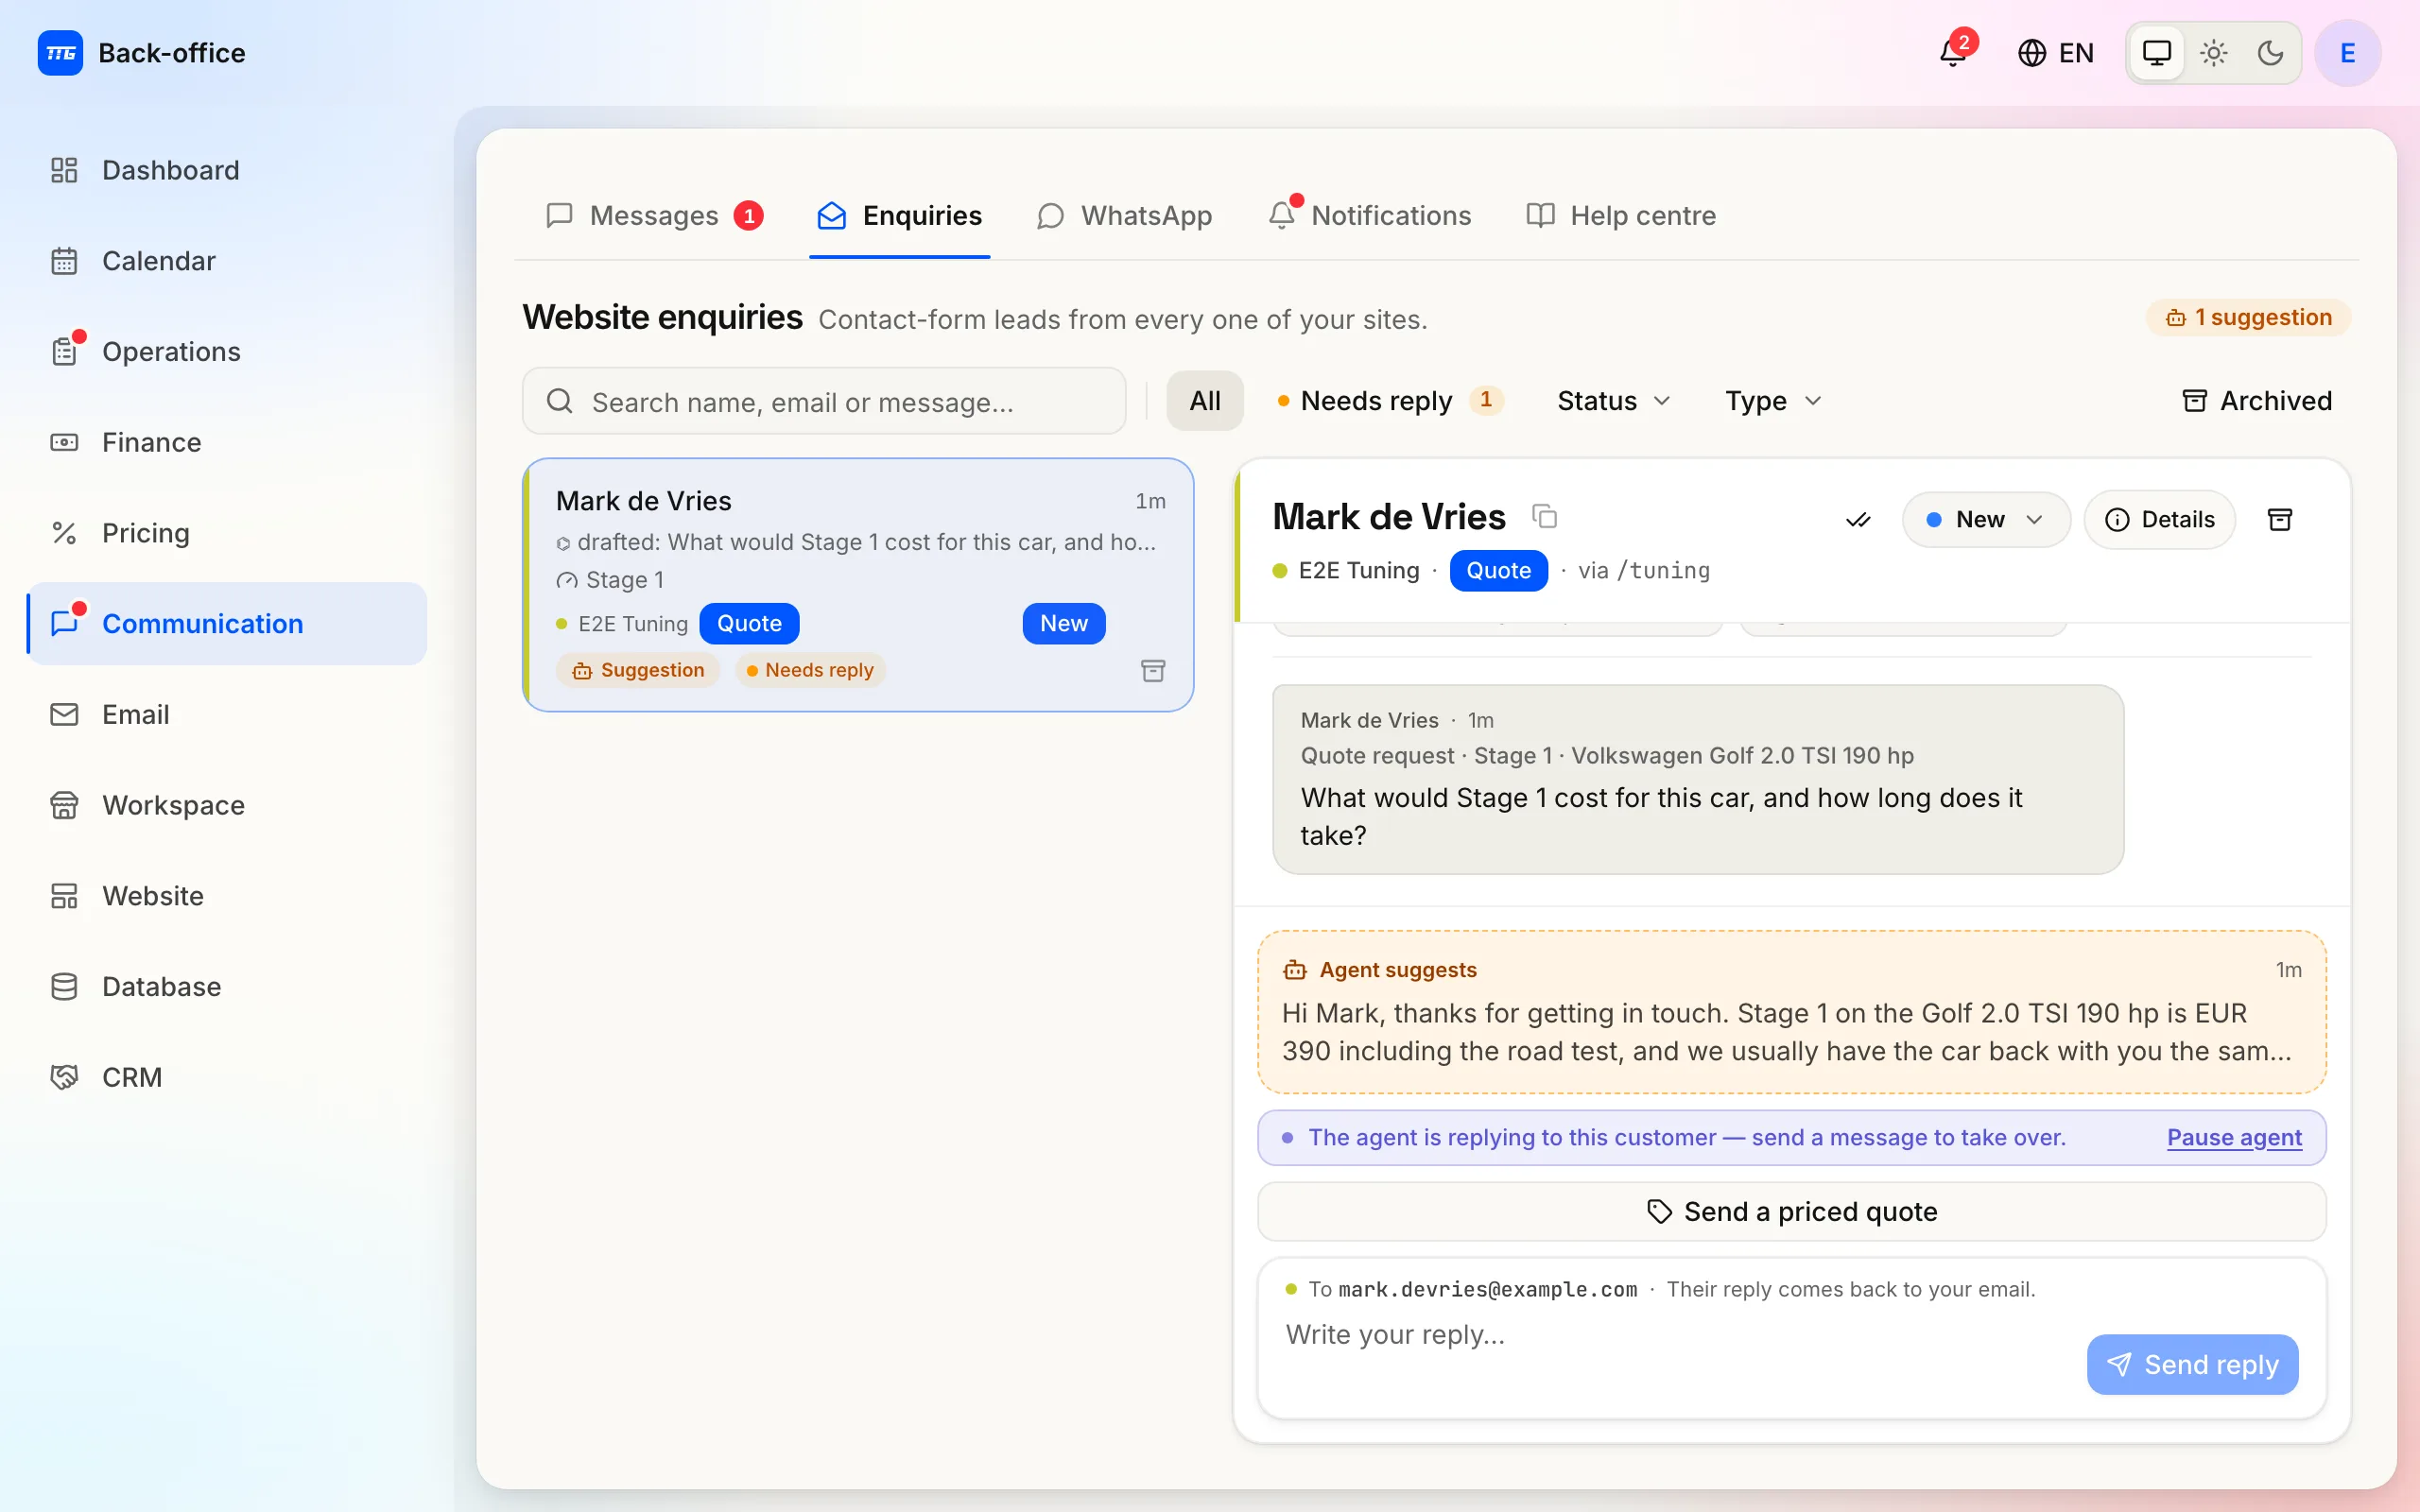Open the New status dropdown
Viewport: 2420px width, 1512px height.
point(1986,520)
